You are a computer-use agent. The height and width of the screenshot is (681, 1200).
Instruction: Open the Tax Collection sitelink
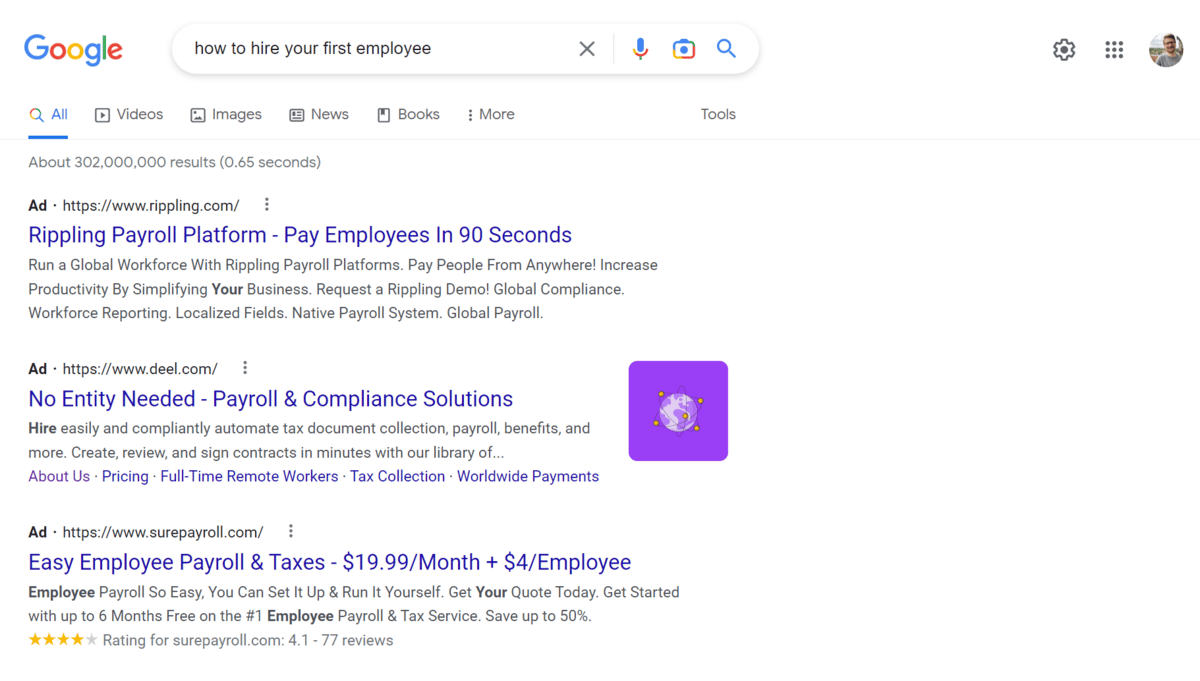click(x=397, y=477)
